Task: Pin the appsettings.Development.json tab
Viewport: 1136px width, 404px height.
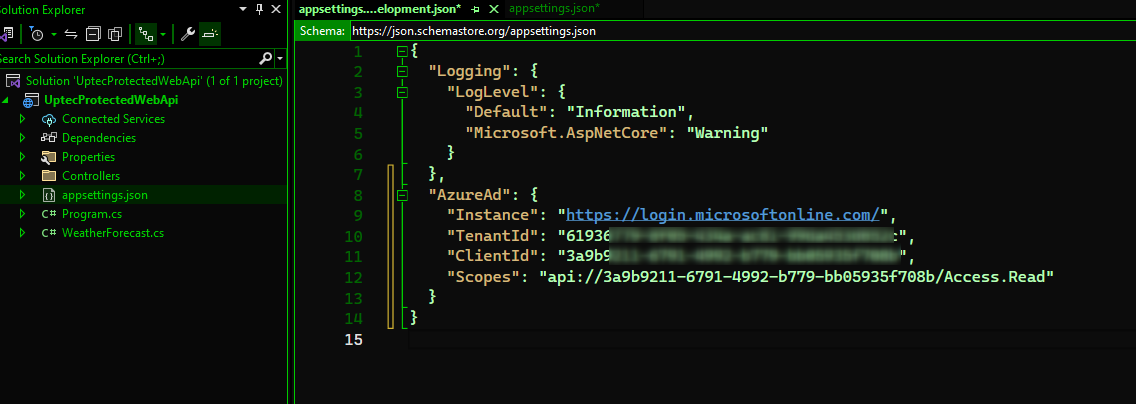Action: pyautogui.click(x=476, y=8)
